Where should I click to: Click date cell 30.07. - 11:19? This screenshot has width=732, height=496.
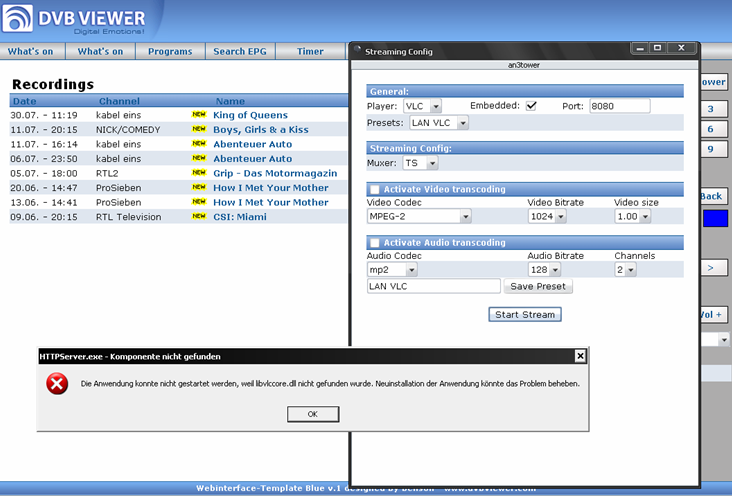(x=44, y=115)
